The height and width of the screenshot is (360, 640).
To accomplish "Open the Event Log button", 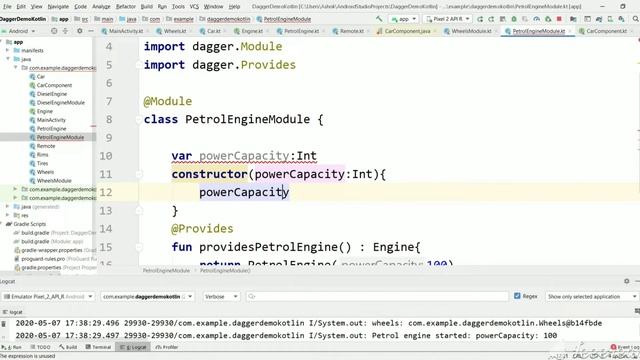I will click(x=625, y=347).
